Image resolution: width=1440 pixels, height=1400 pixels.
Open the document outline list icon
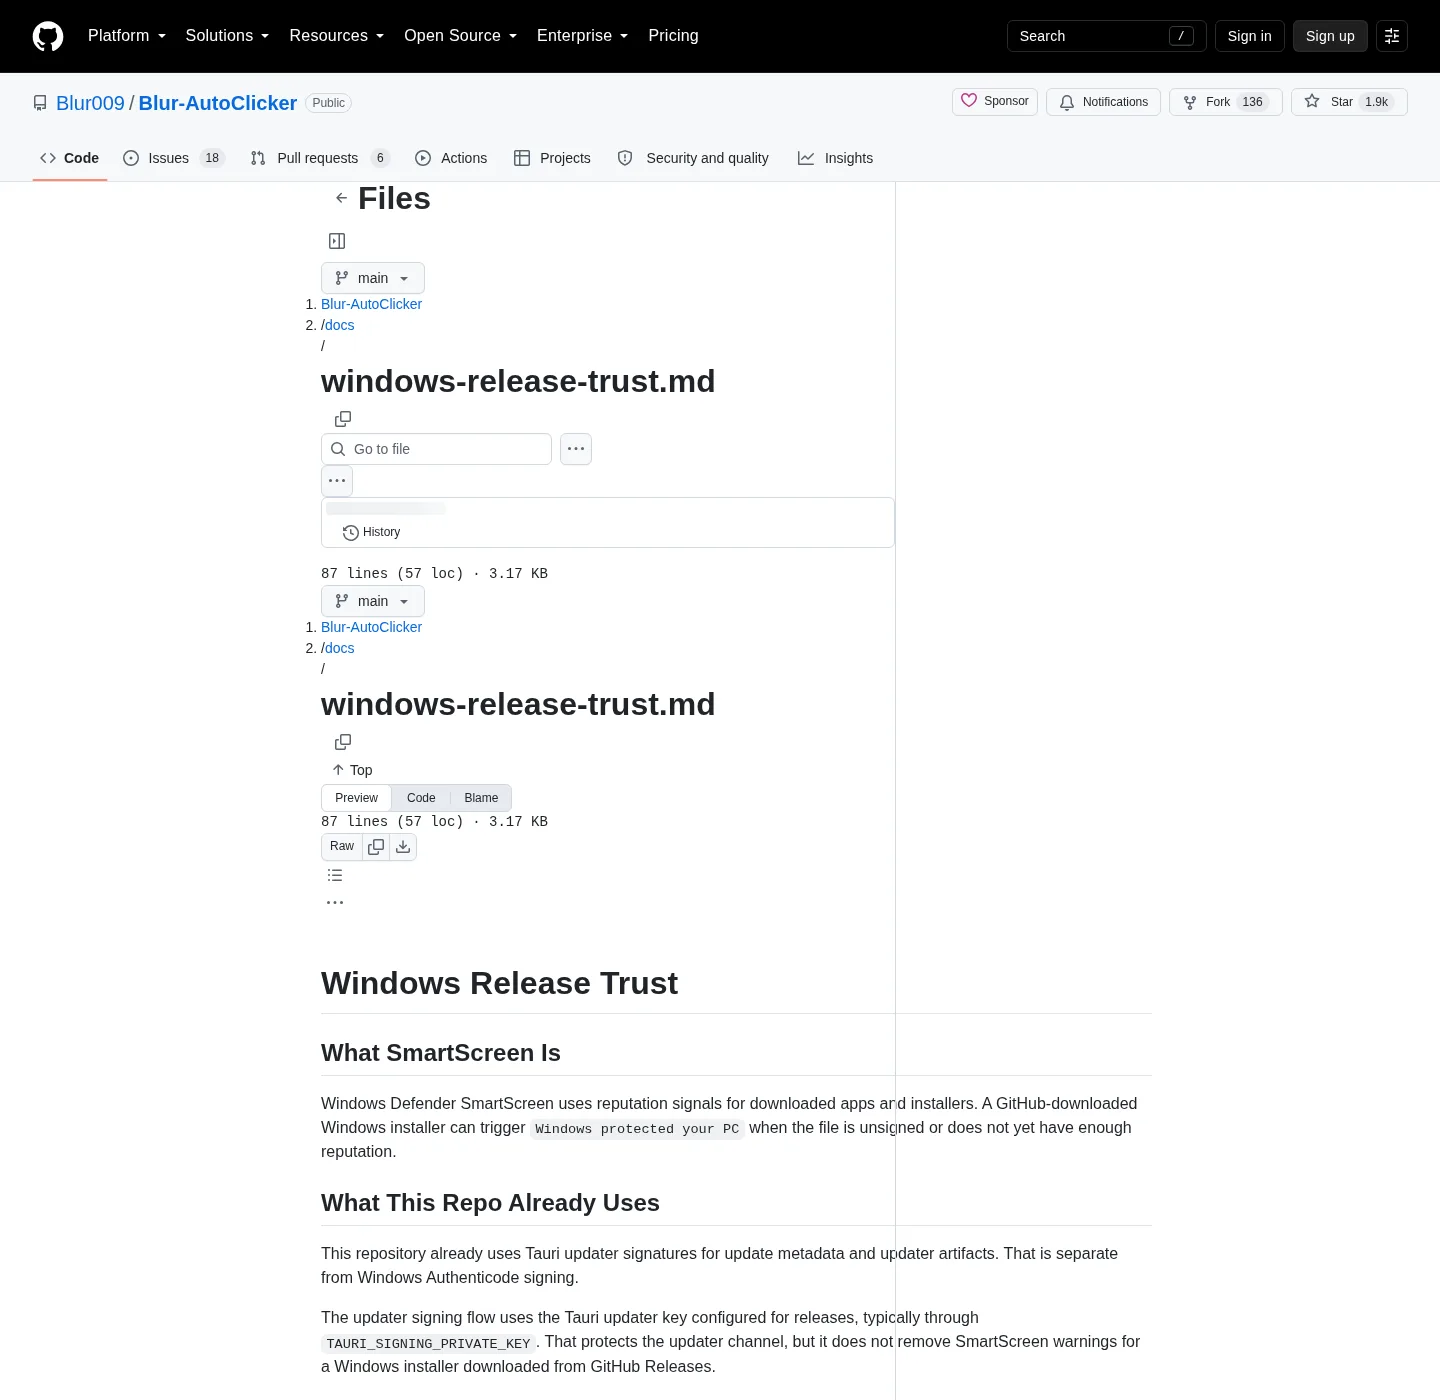pos(335,875)
